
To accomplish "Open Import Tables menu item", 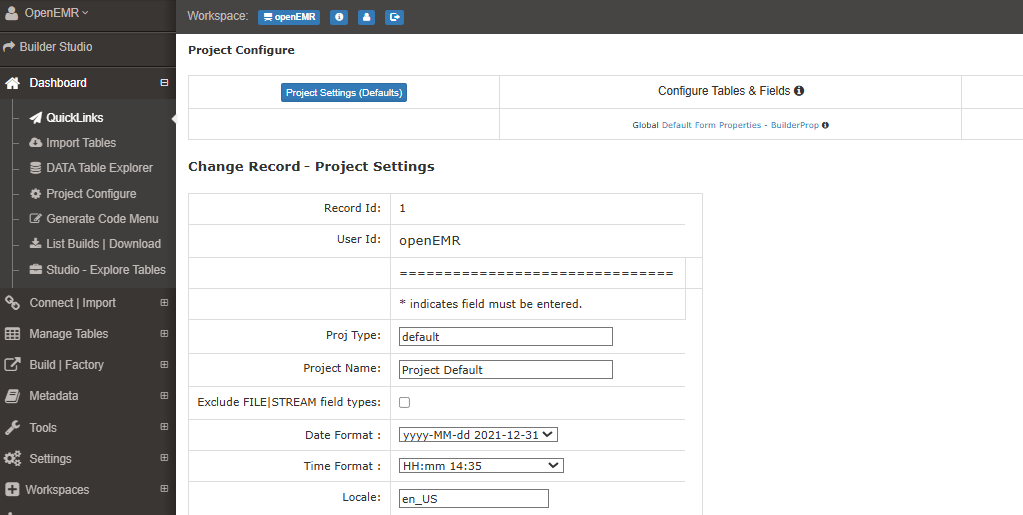I will pos(81,143).
